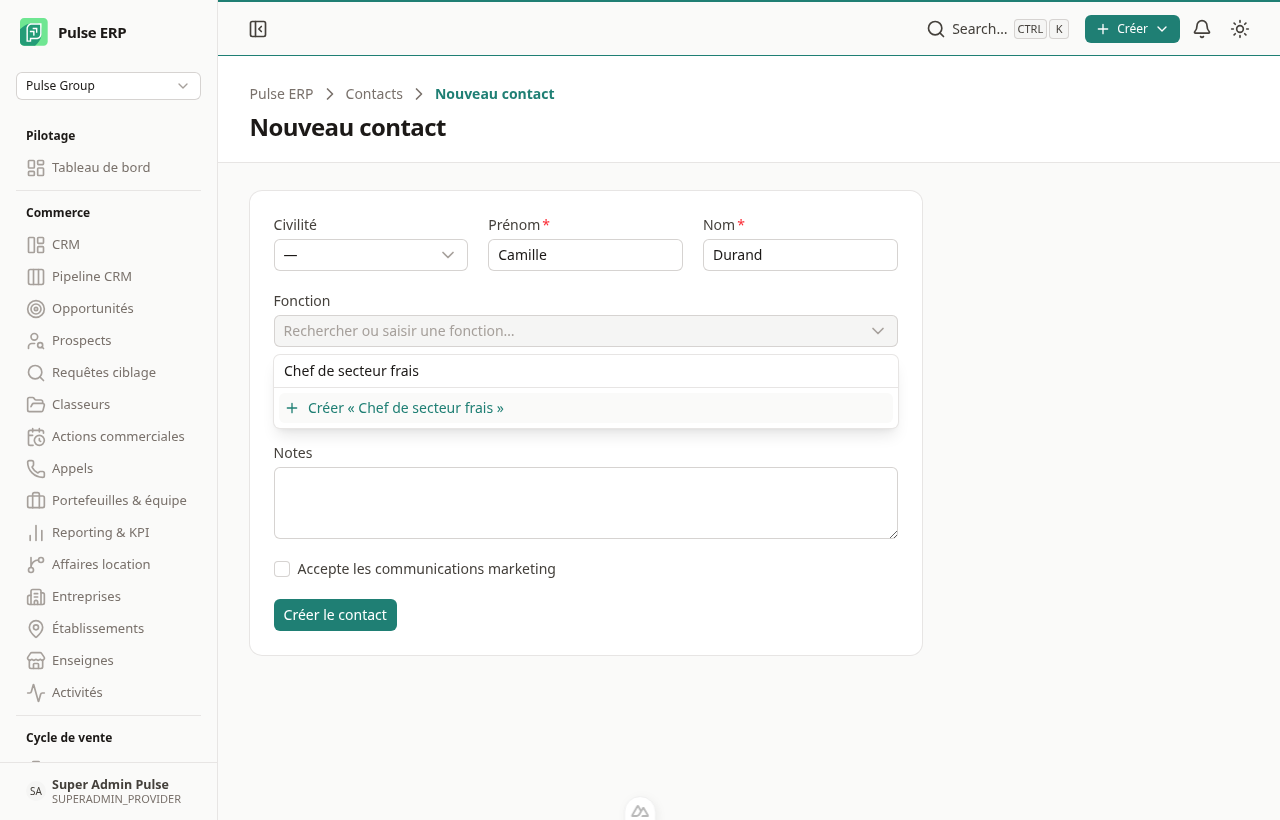Expand the Civilité dropdown
The height and width of the screenshot is (820, 1280).
371,255
